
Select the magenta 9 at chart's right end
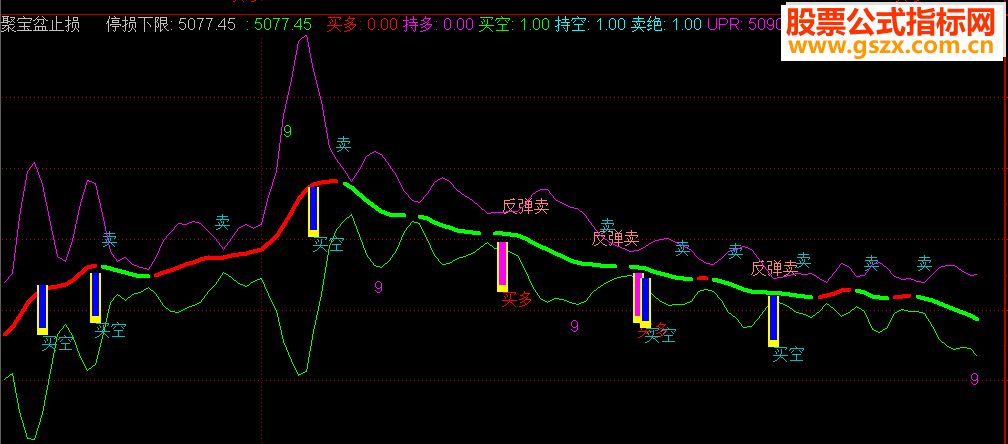pyautogui.click(x=975, y=379)
